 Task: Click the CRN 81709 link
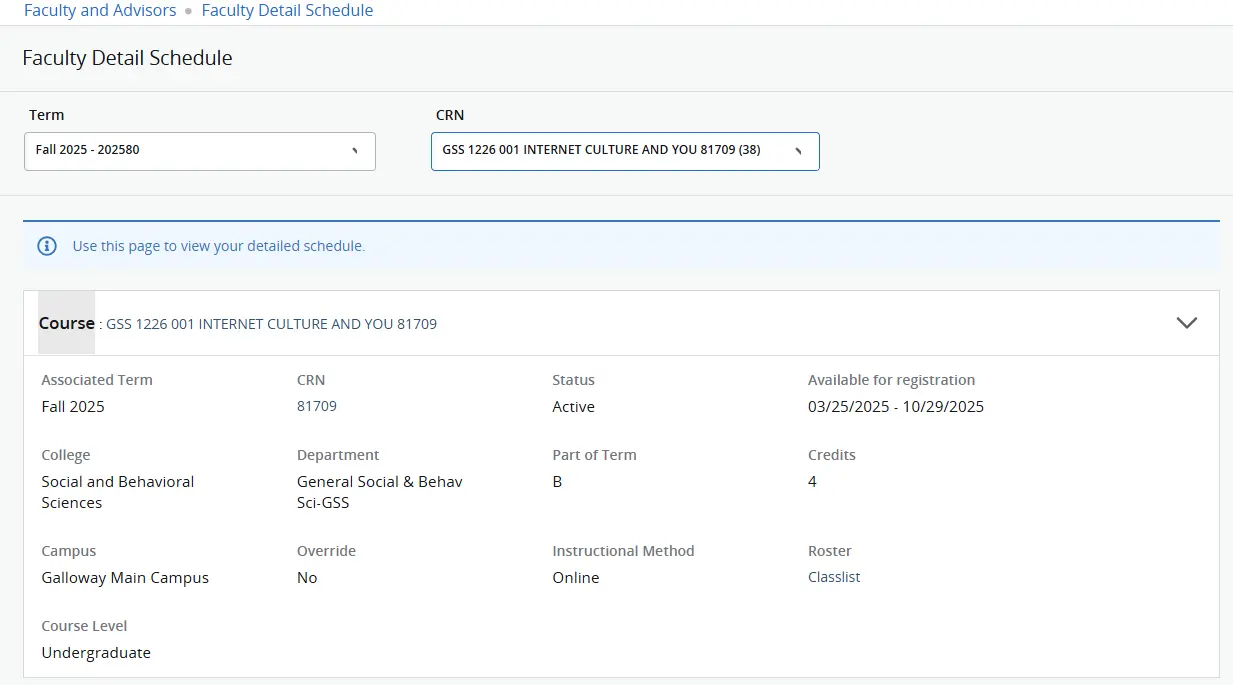[x=317, y=406]
